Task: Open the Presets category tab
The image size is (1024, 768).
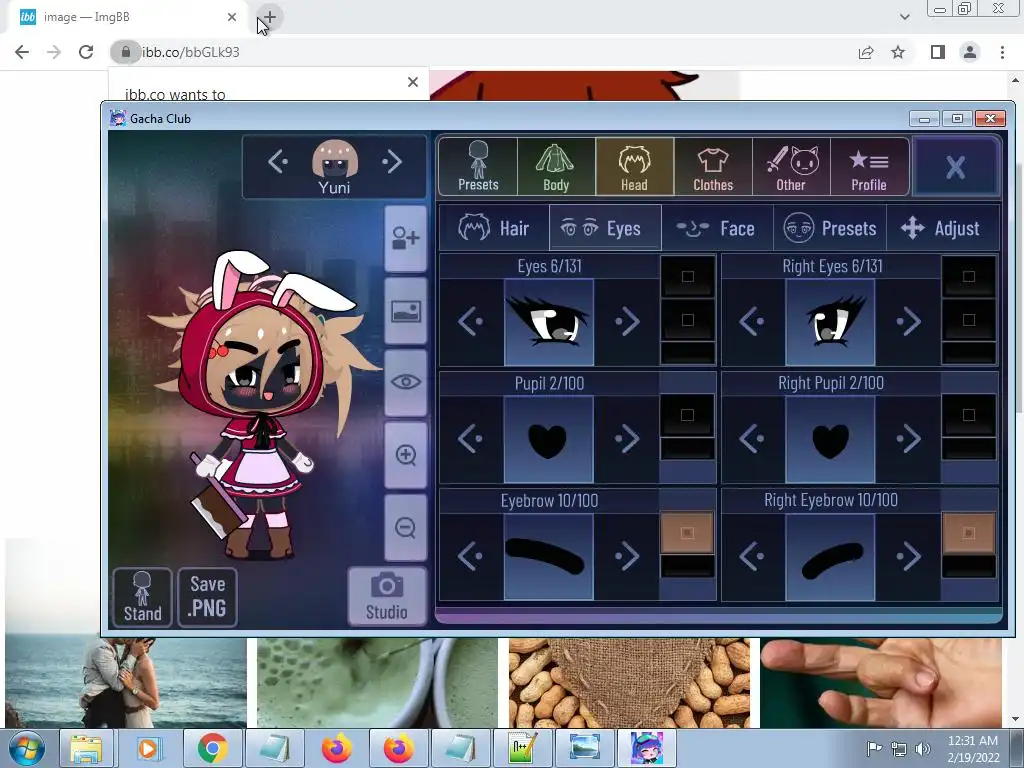Action: 478,167
